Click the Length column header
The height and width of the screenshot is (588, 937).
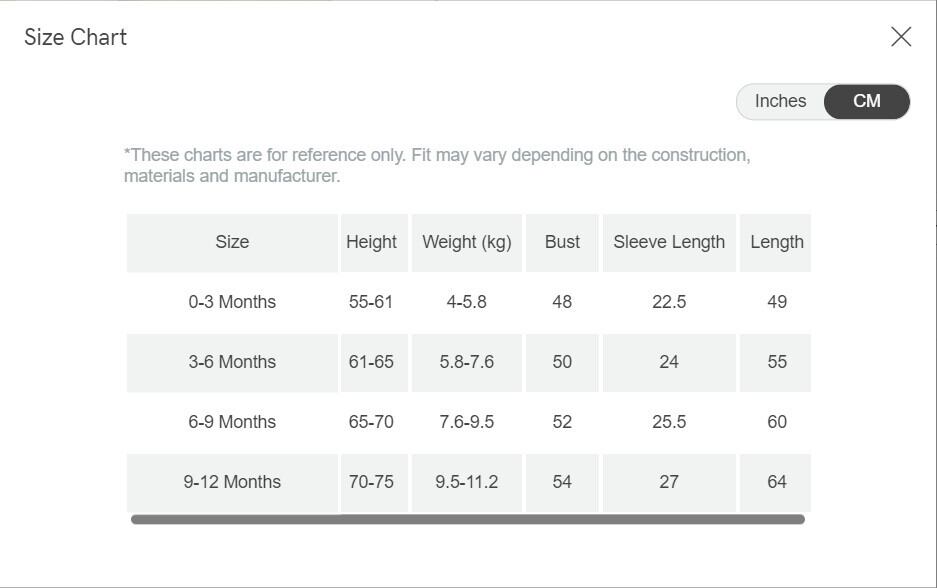click(777, 242)
